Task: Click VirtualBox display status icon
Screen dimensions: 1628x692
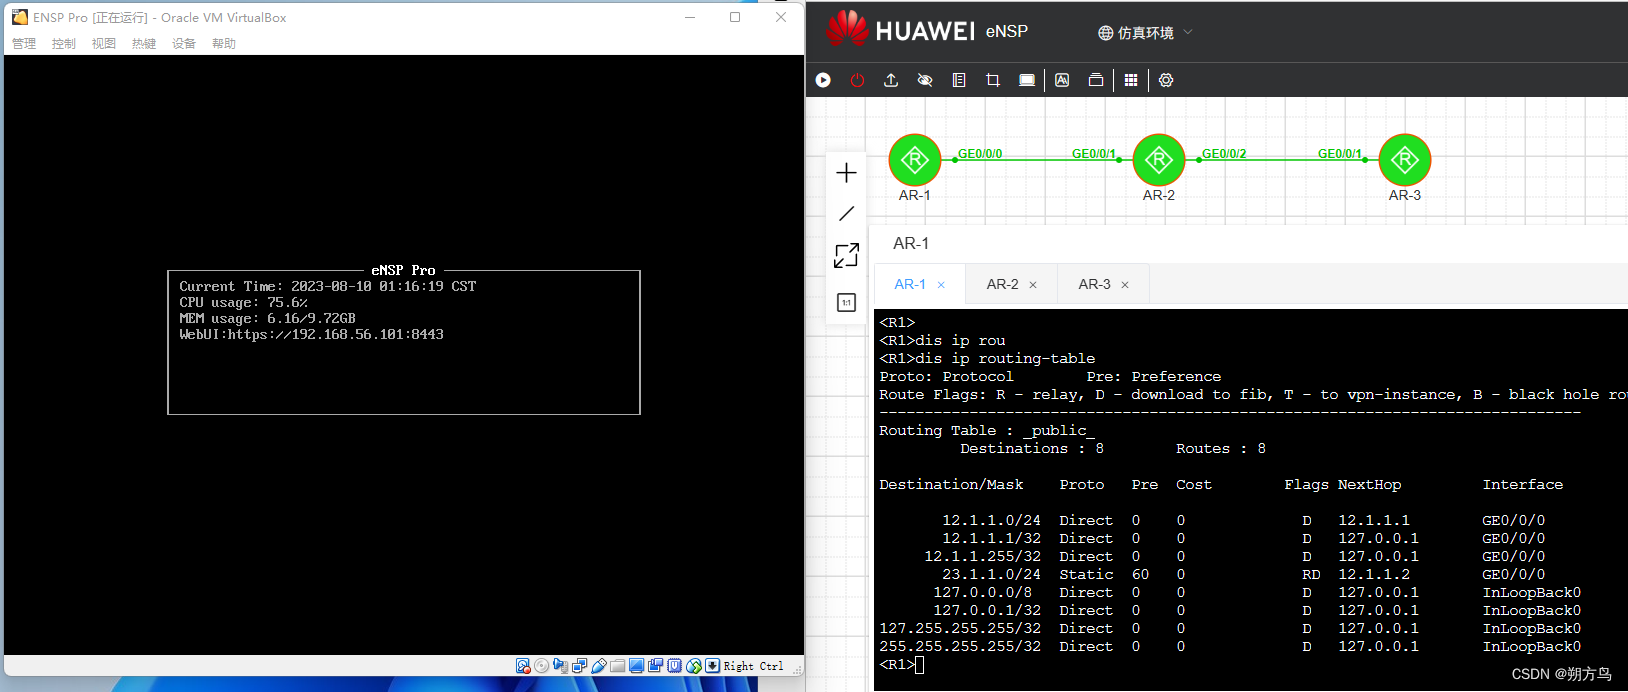Action: click(x=636, y=666)
